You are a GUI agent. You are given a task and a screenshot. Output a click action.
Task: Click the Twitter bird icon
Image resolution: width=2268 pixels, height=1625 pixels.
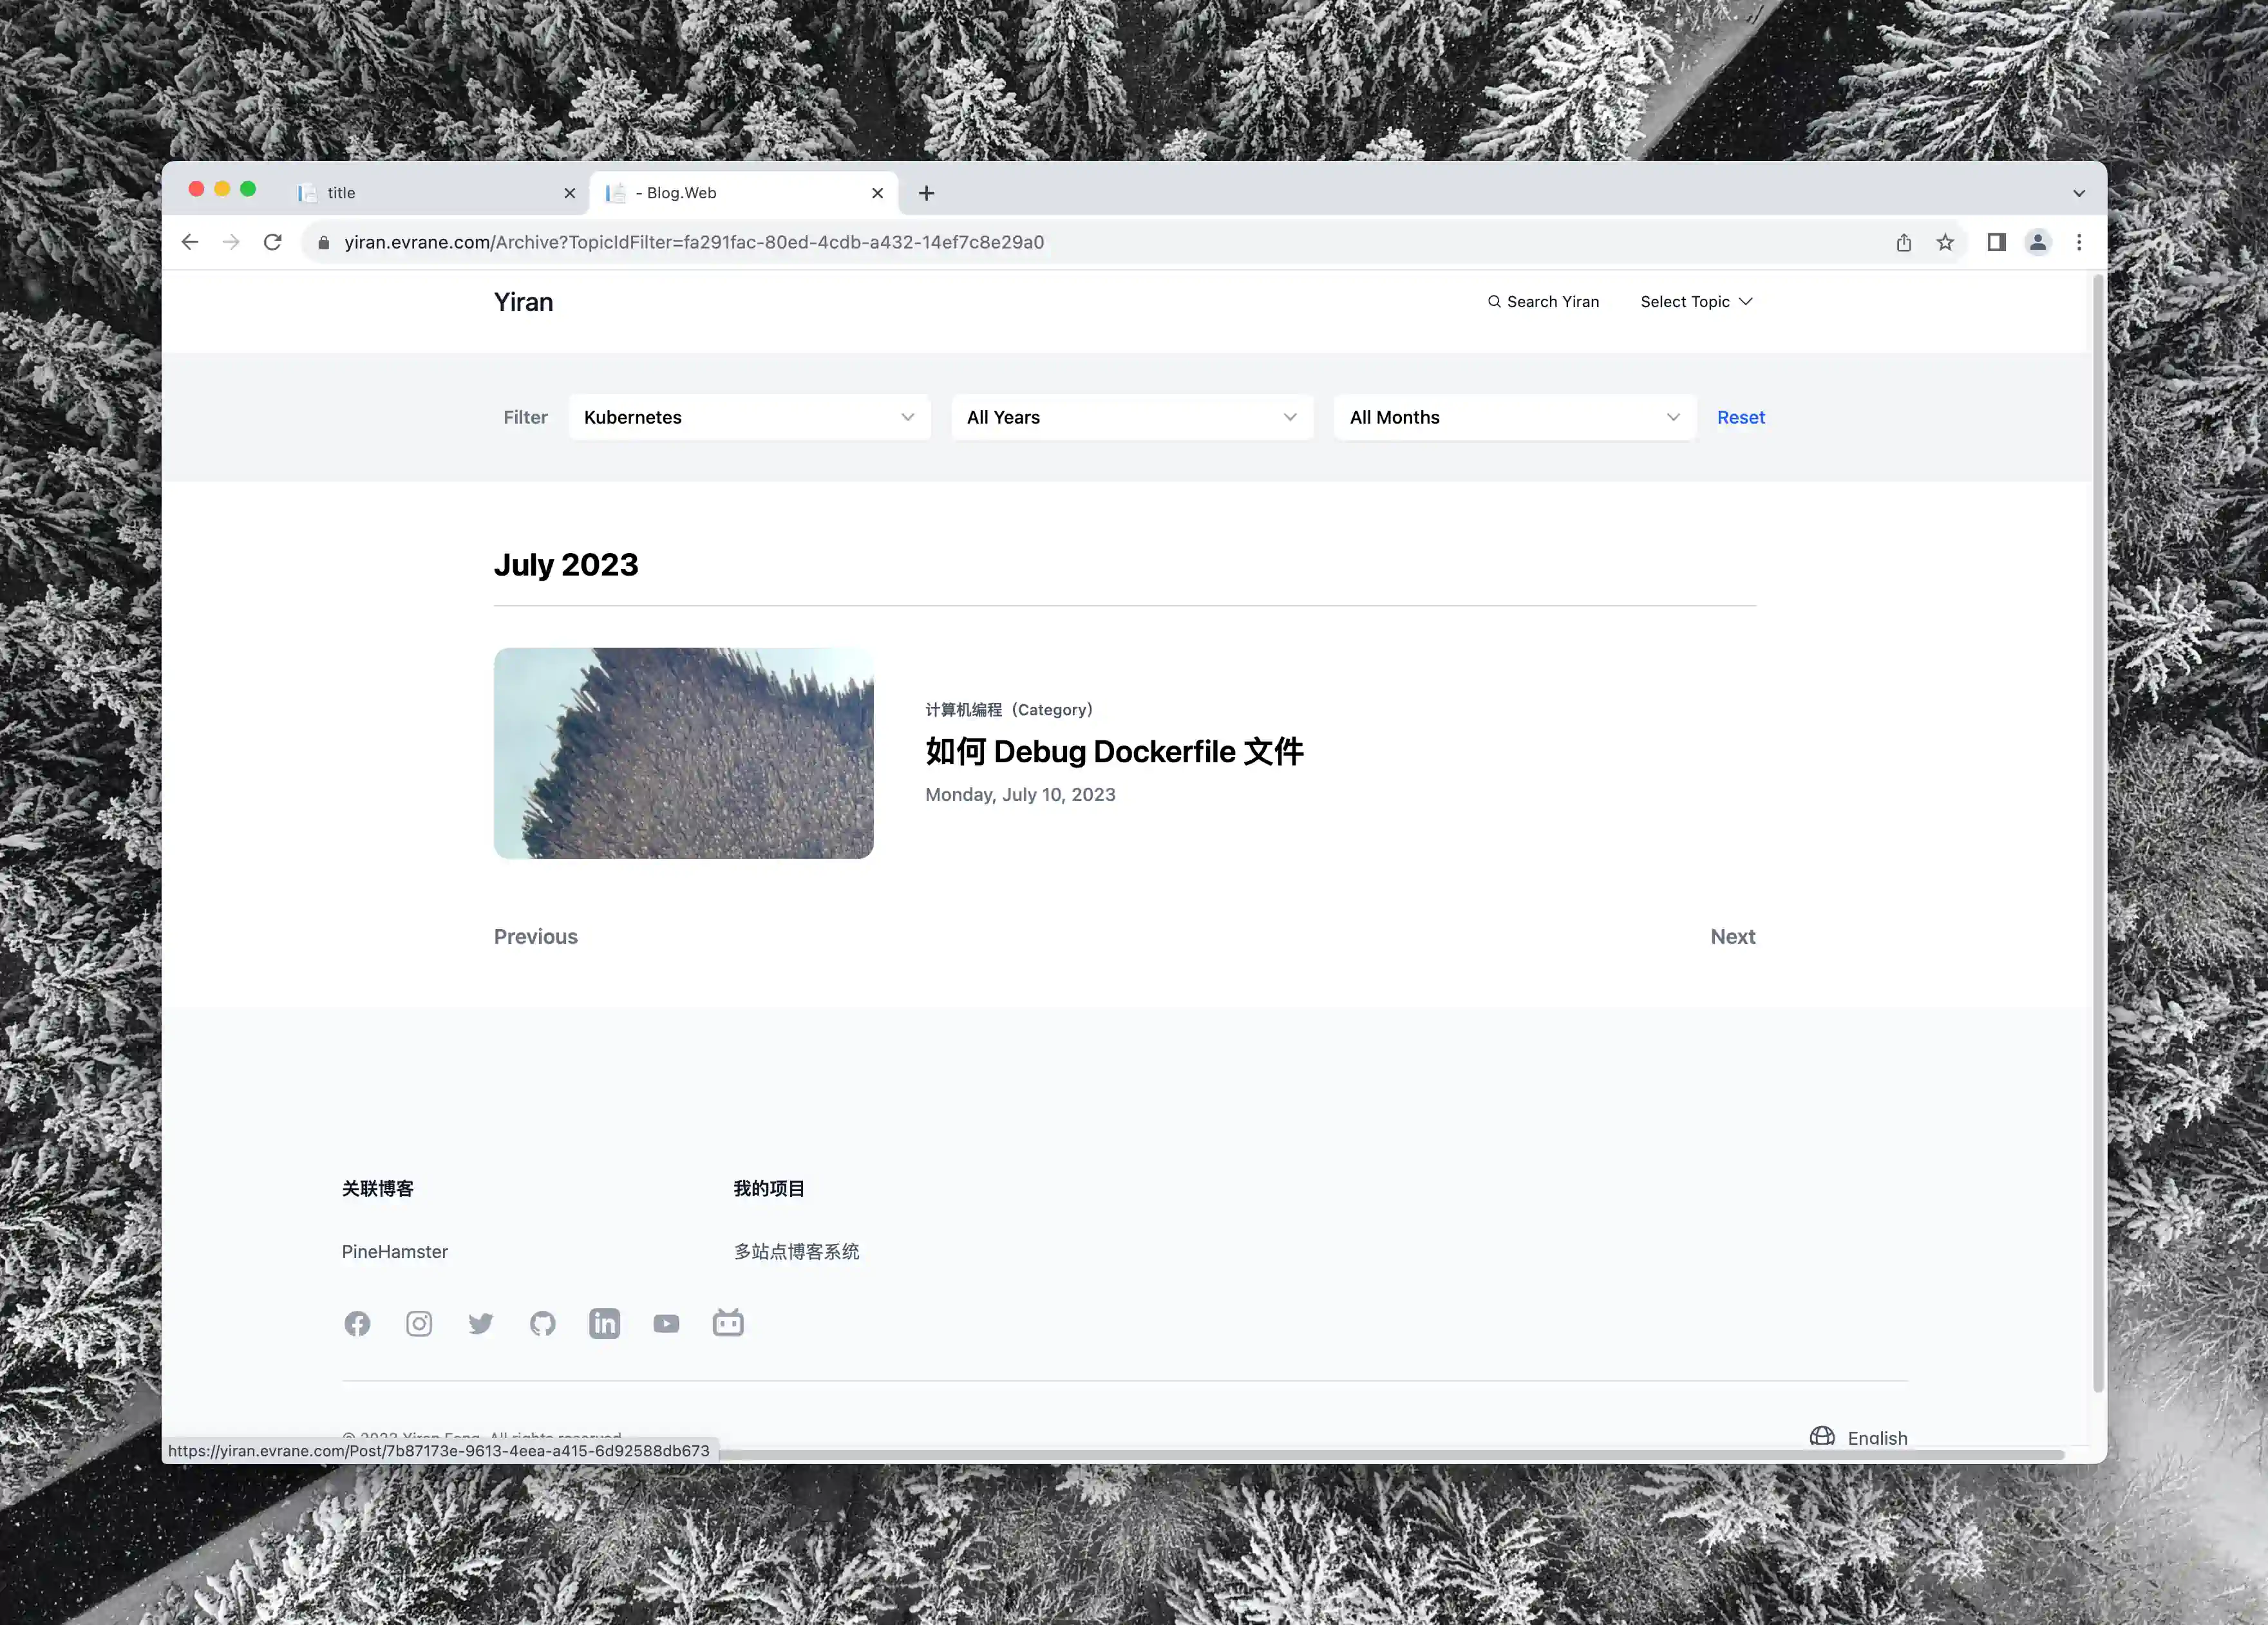pyautogui.click(x=481, y=1323)
